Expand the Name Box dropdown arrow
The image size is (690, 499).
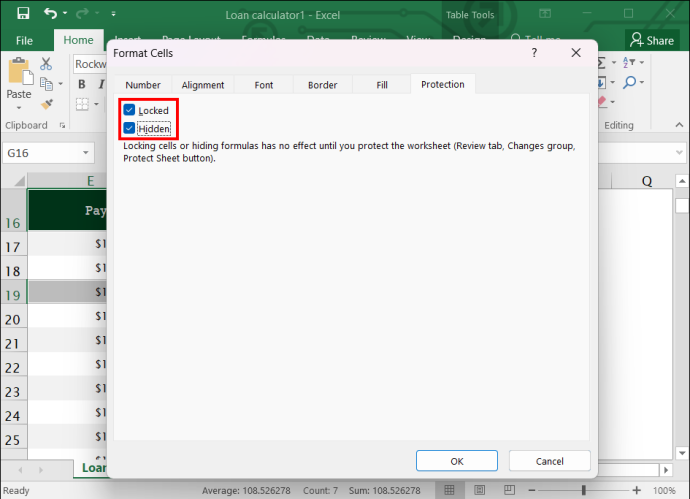click(x=86, y=153)
